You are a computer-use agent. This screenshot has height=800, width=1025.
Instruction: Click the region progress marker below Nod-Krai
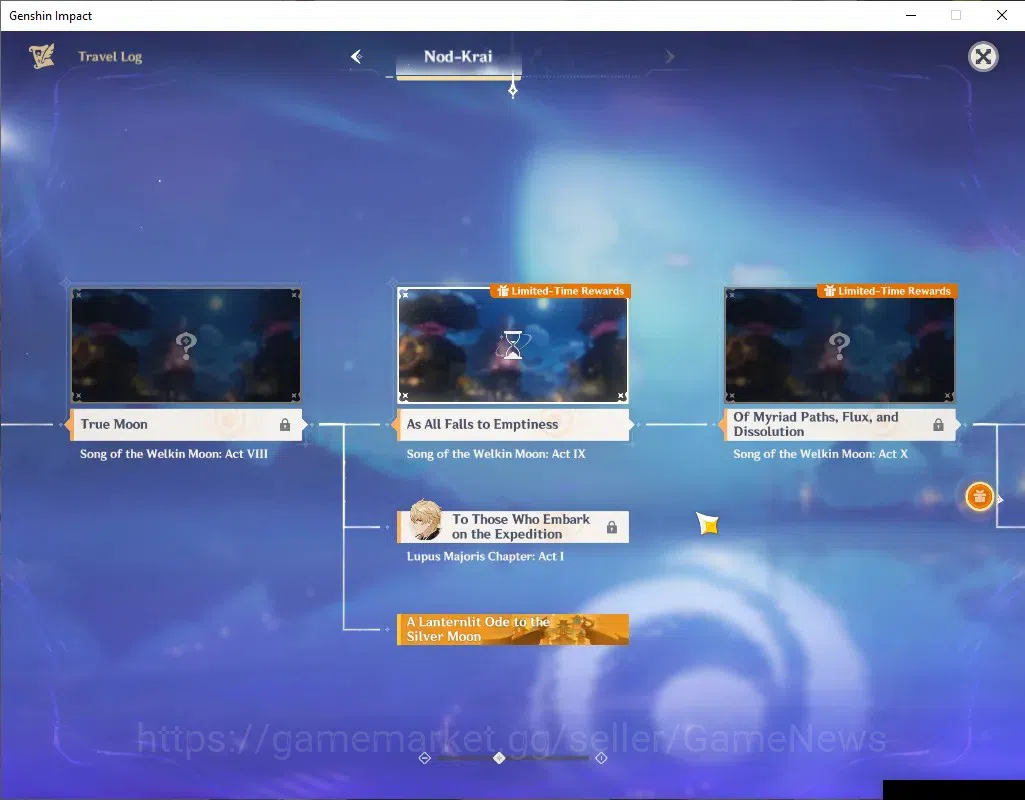(x=513, y=90)
